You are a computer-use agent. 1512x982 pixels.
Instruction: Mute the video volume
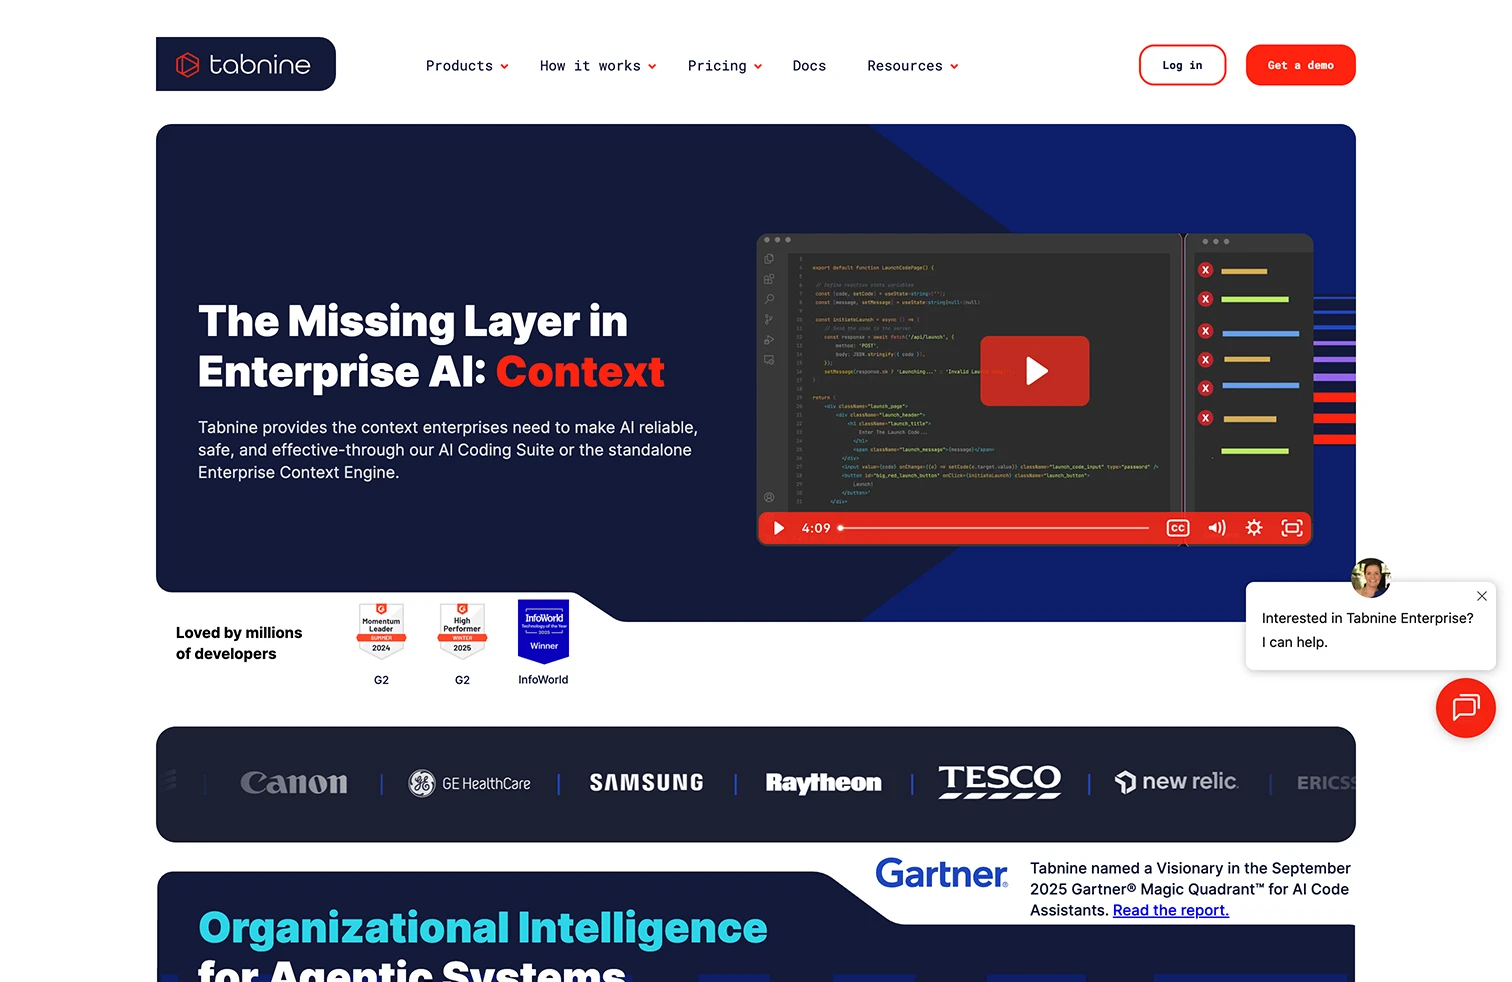coord(1216,528)
